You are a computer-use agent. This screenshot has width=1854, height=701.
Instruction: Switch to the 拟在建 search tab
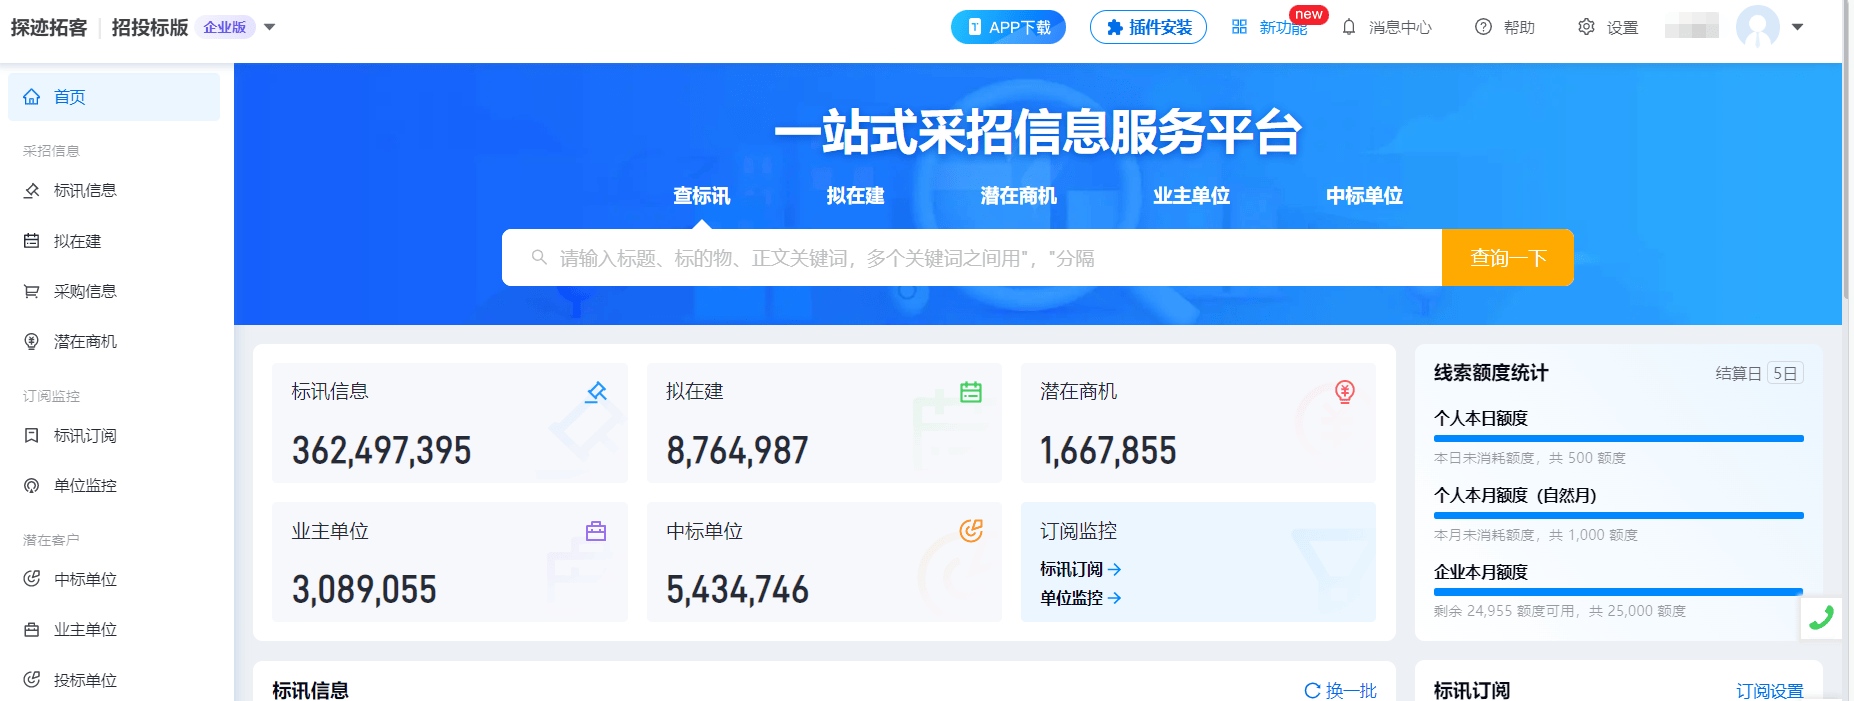coord(855,196)
